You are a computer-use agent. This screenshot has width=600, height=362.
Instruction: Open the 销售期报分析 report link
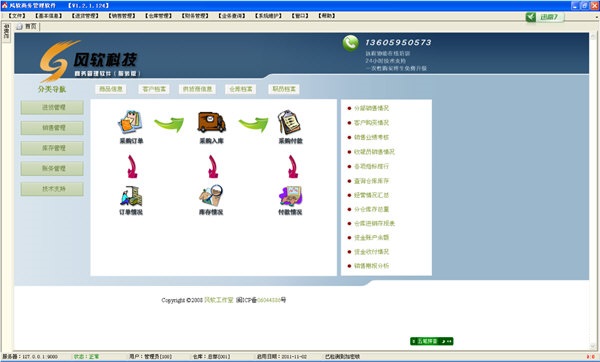pos(371,266)
